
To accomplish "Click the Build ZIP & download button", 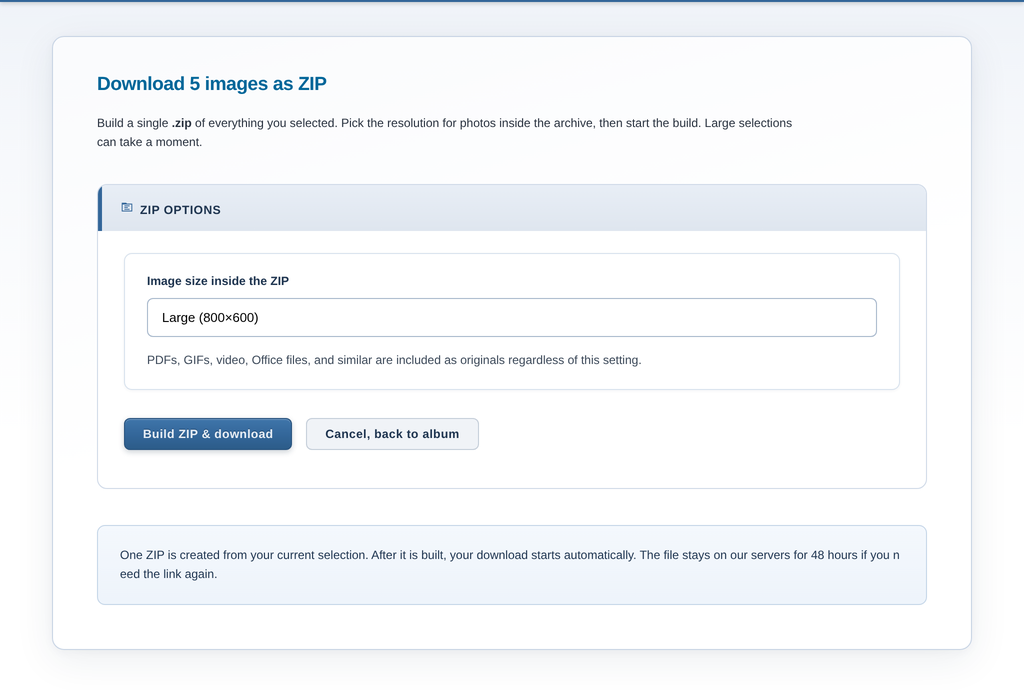I will click(208, 434).
